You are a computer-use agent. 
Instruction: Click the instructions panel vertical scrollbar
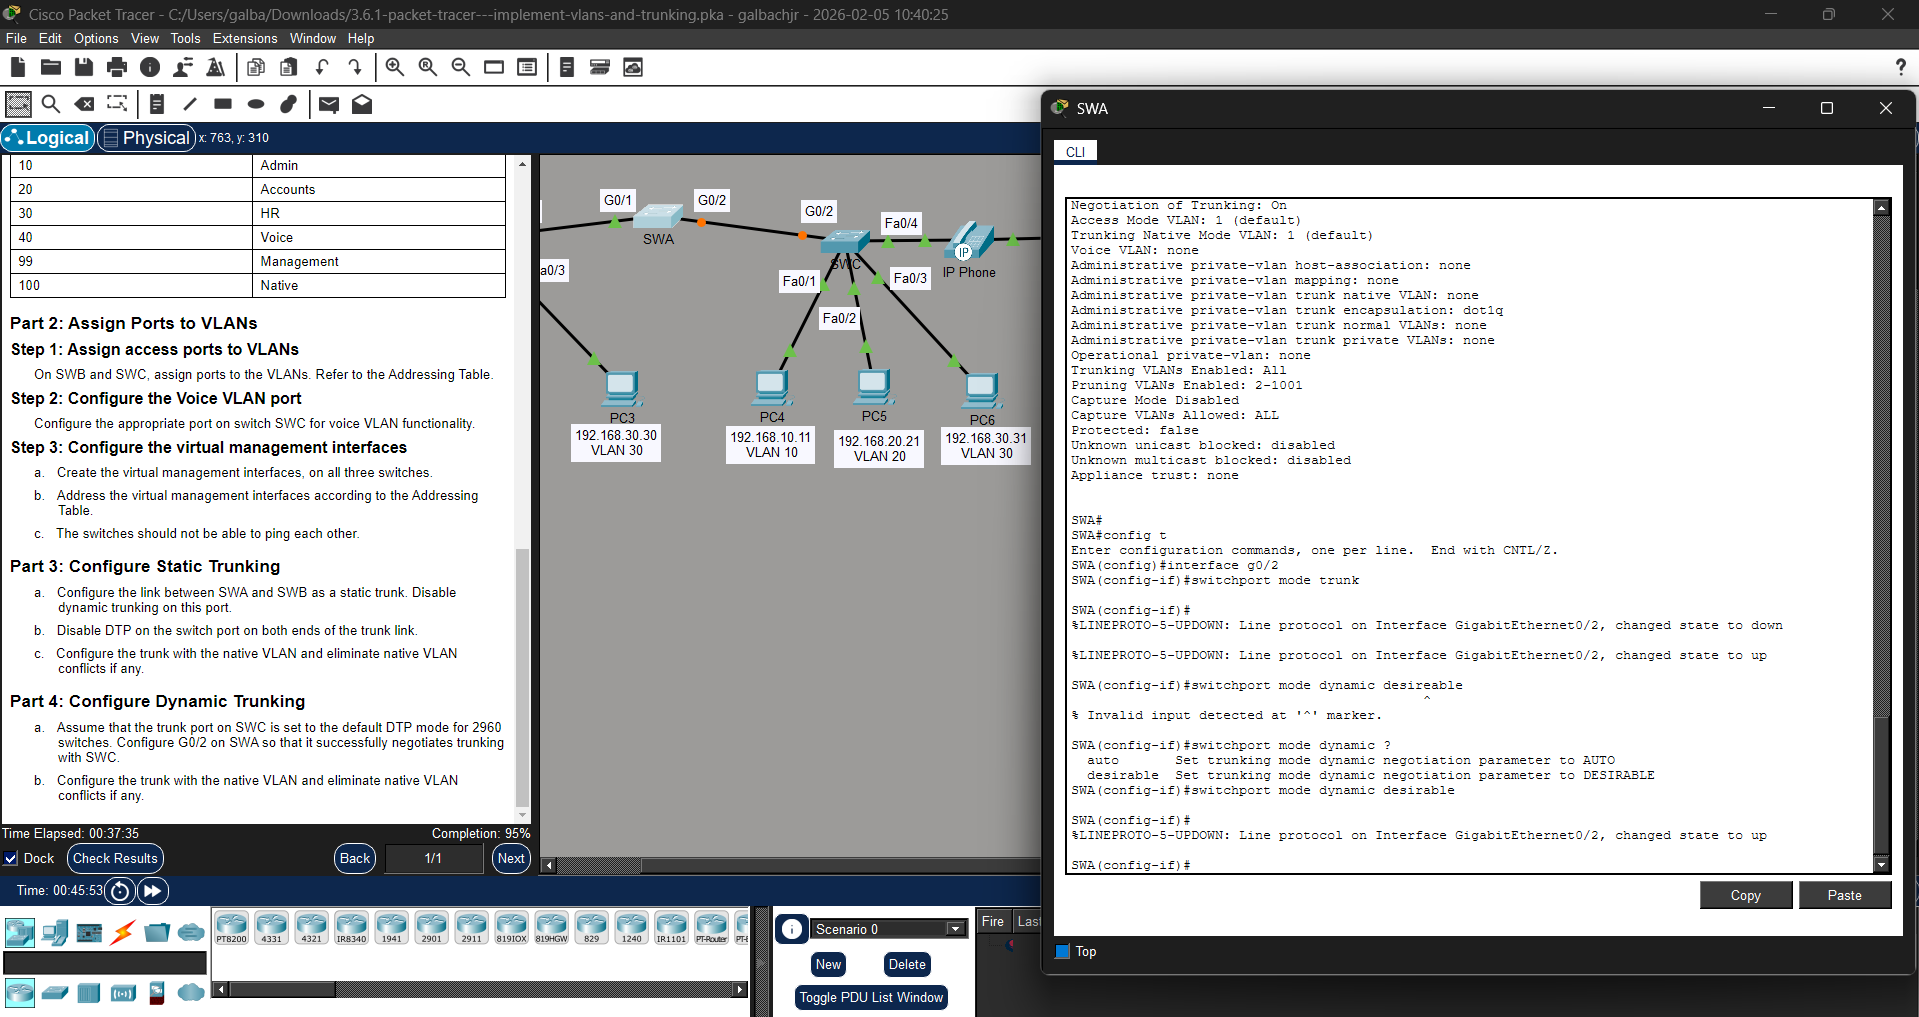[522, 677]
